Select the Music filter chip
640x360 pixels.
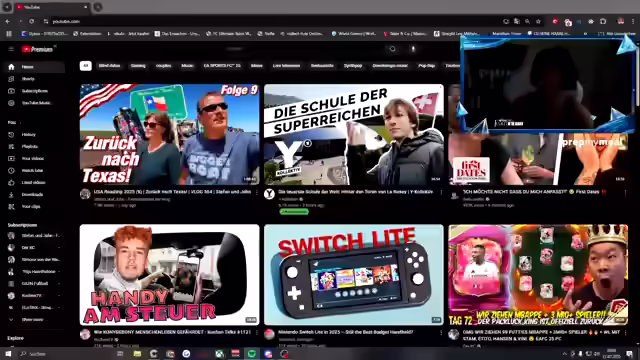coord(187,66)
